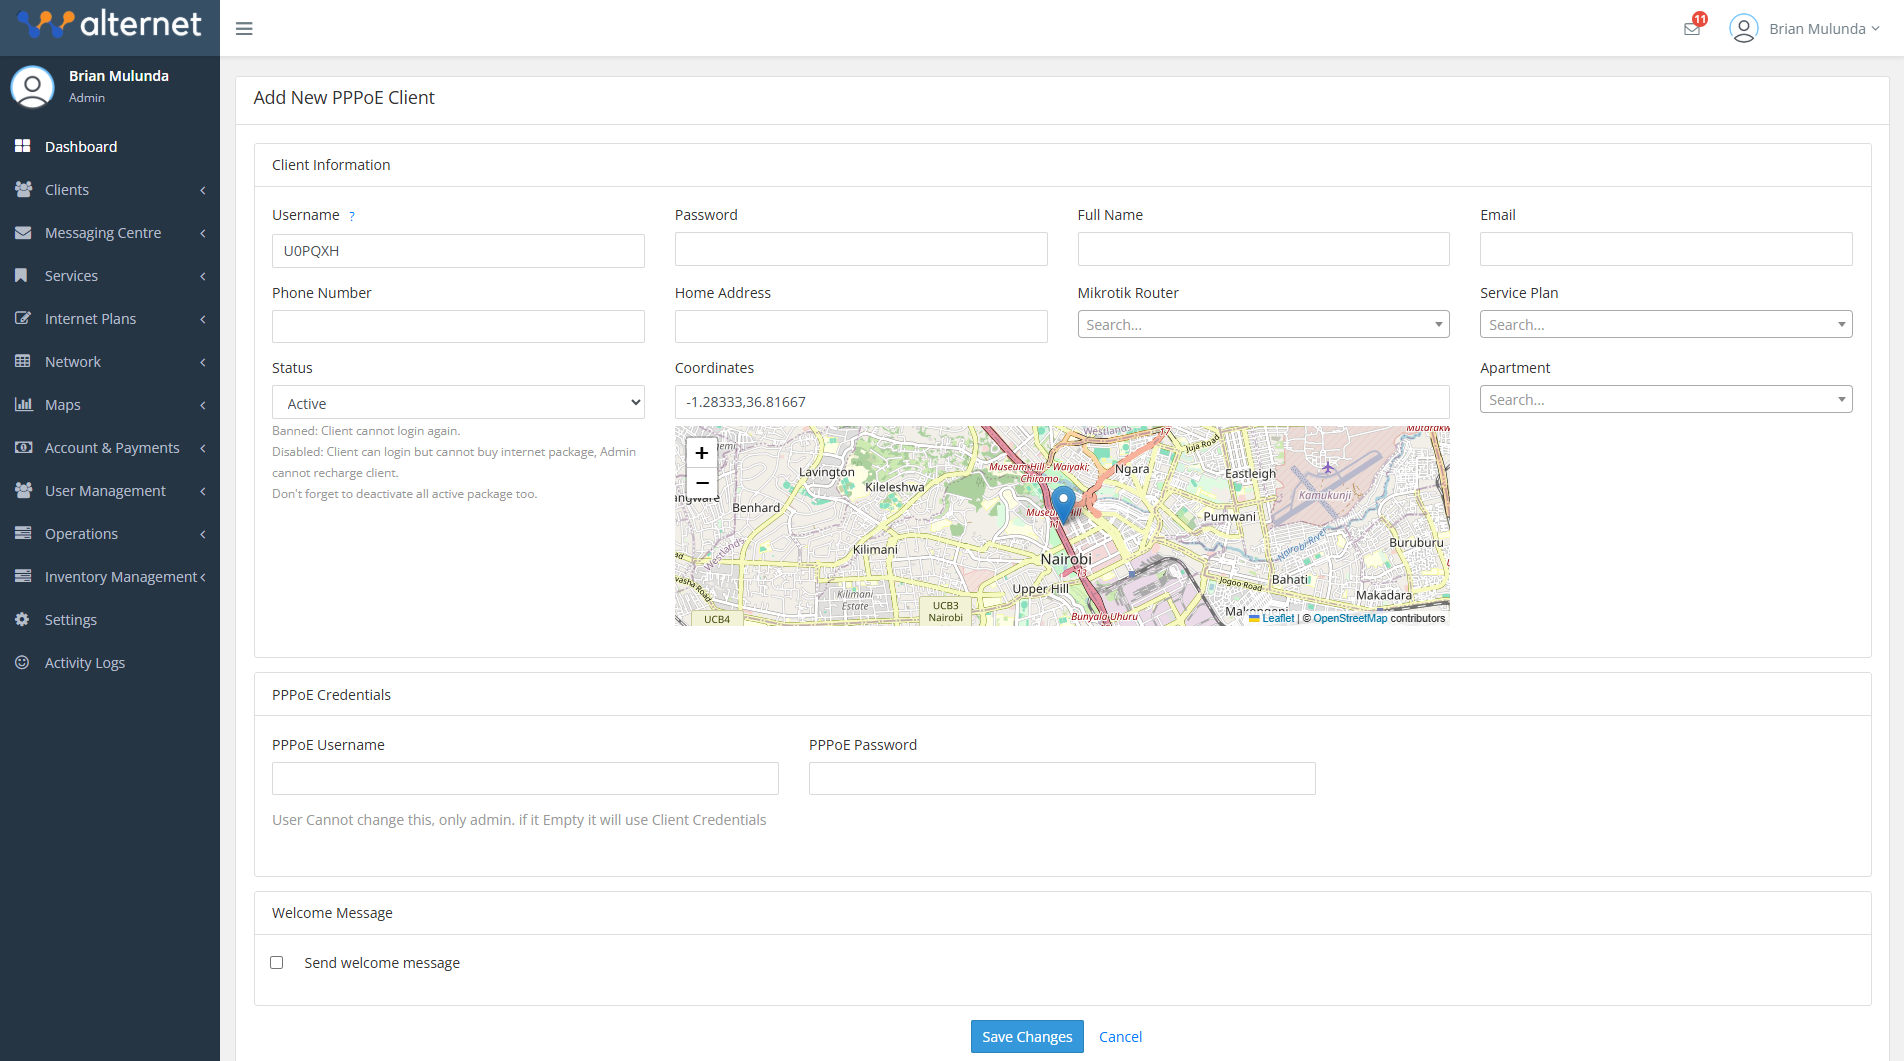This screenshot has width=1904, height=1061.
Task: Expand the Account & Payments menu
Action: pyautogui.click(x=110, y=448)
